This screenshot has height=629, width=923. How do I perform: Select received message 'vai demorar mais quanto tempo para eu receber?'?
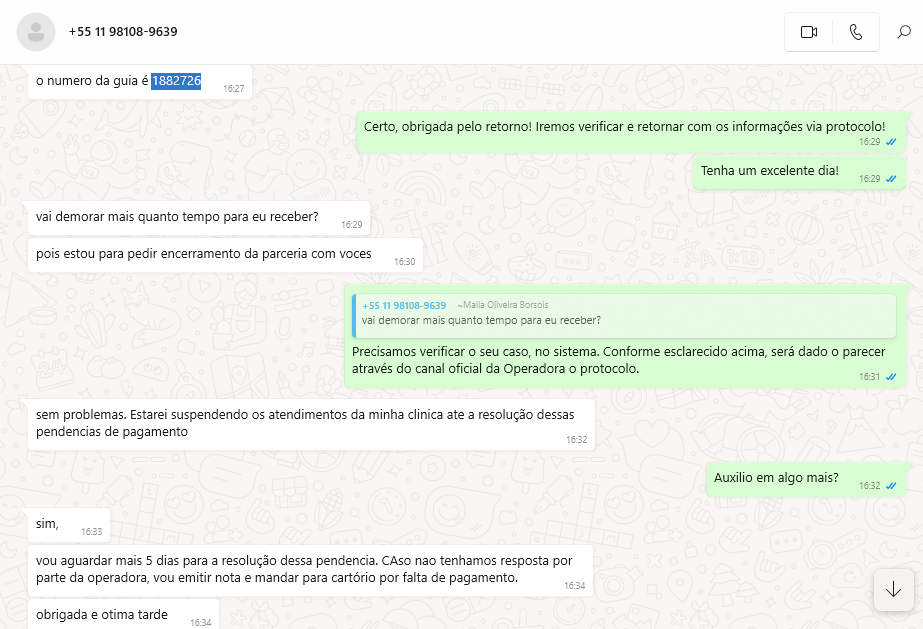pos(199,218)
